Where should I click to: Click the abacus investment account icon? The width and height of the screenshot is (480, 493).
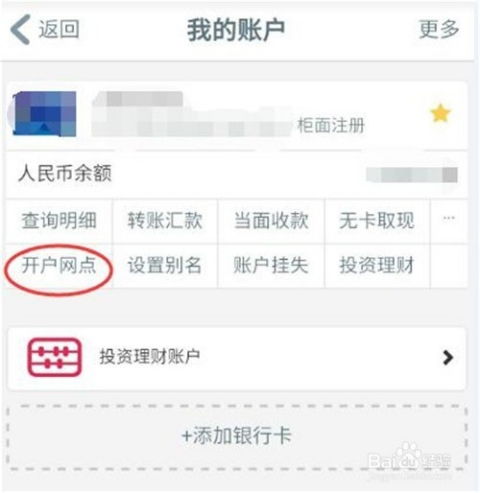tap(54, 357)
